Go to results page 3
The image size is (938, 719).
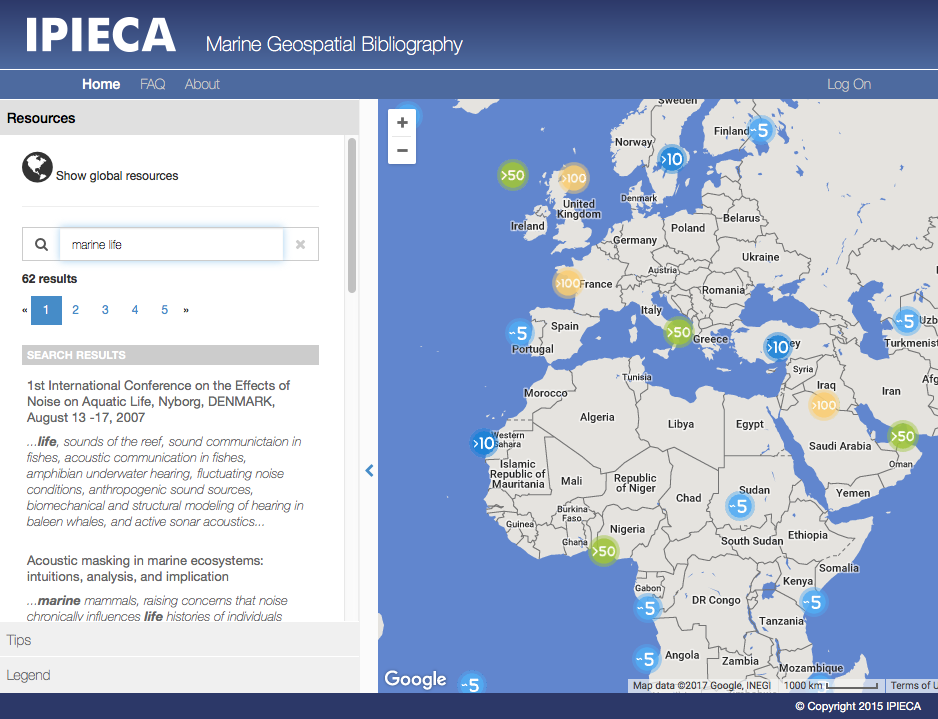[105, 310]
